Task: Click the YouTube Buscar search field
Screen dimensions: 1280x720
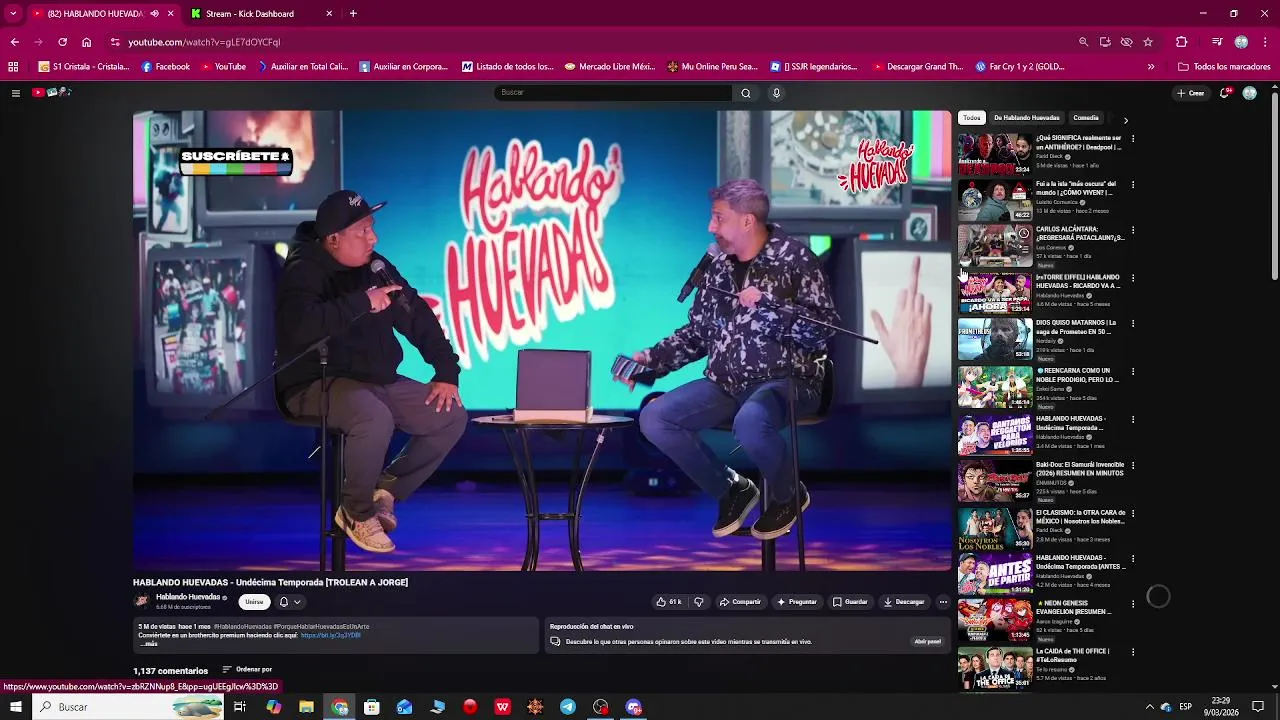Action: [613, 93]
